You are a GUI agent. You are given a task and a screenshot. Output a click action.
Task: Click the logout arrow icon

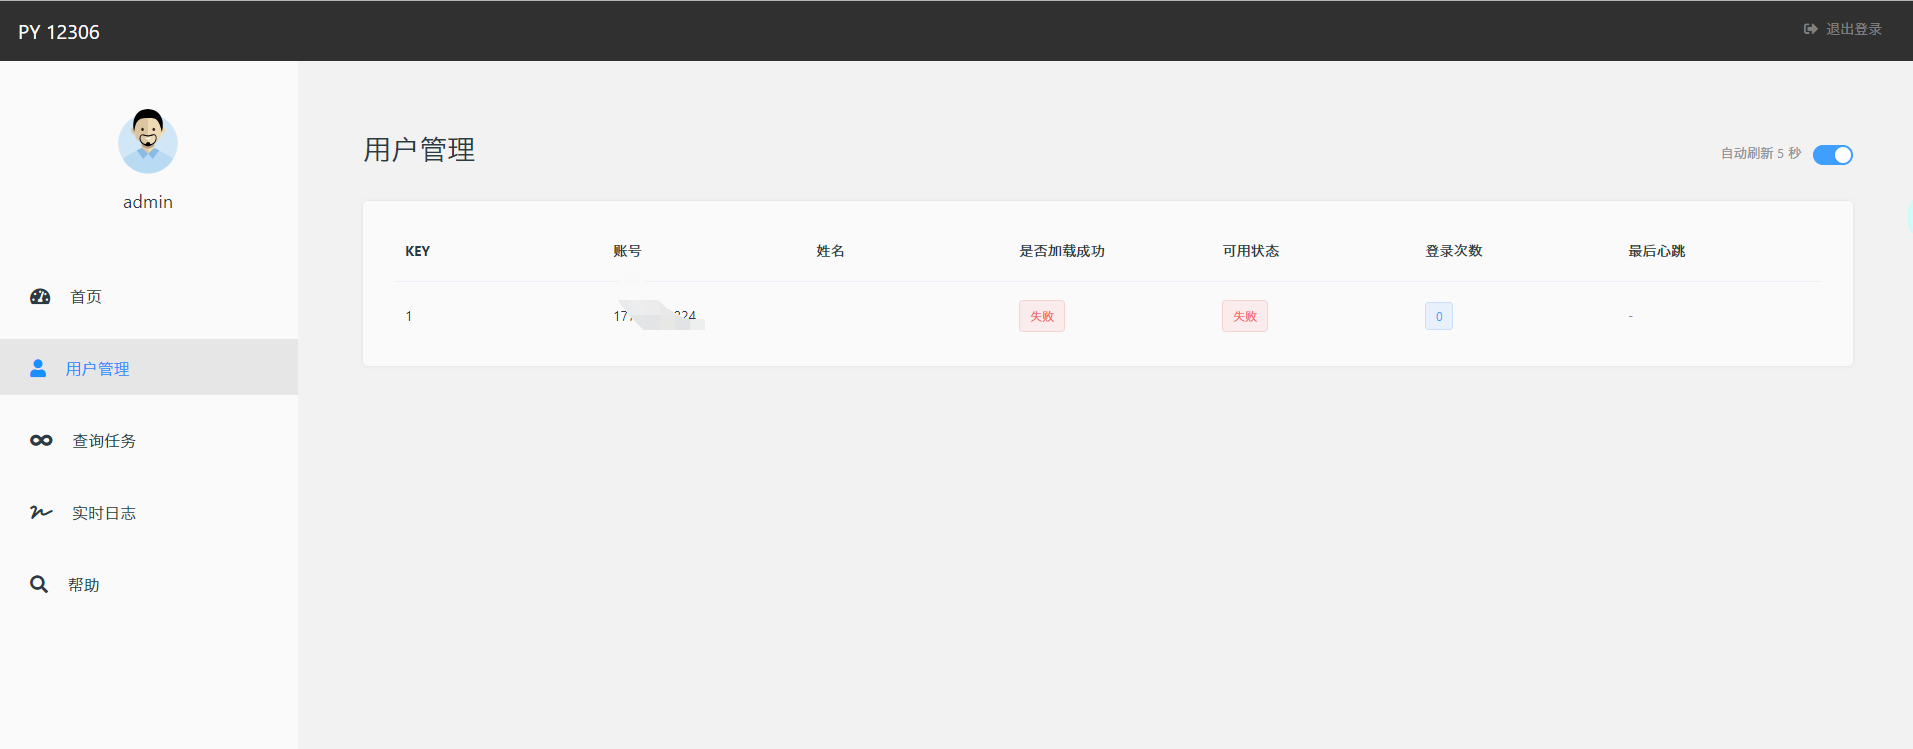coord(1810,30)
